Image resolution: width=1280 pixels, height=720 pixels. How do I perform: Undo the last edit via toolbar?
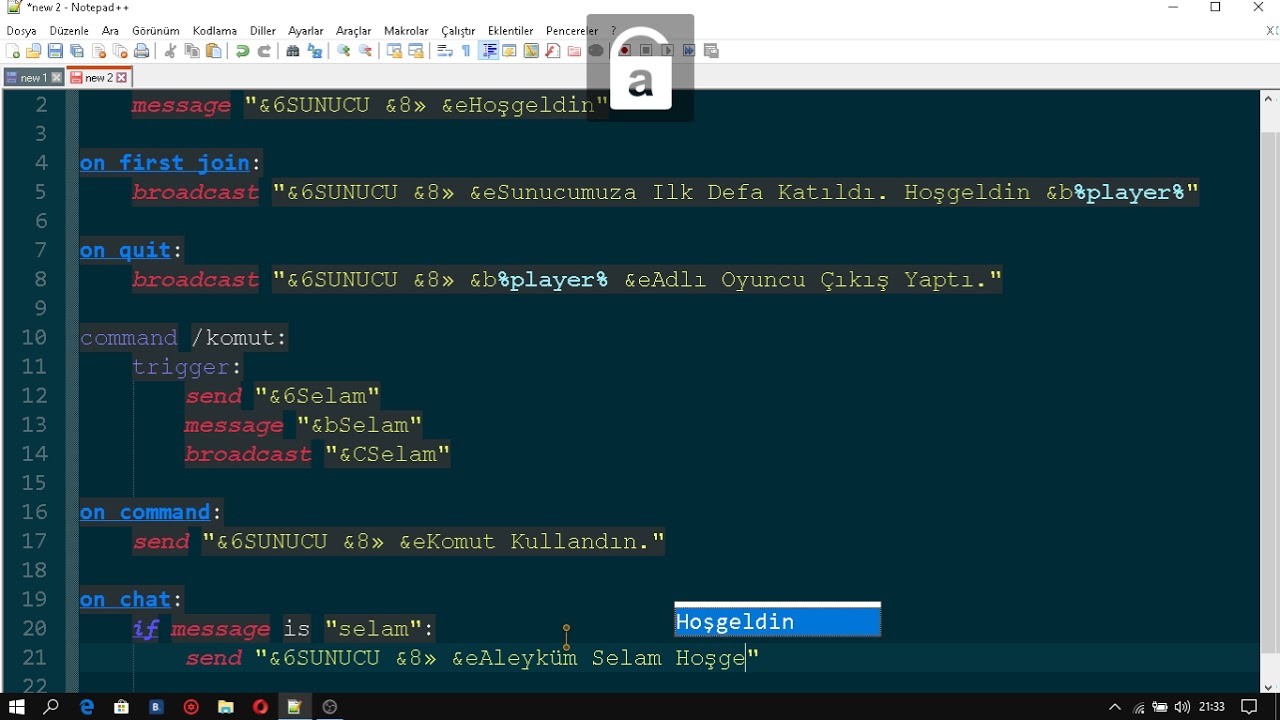242,51
